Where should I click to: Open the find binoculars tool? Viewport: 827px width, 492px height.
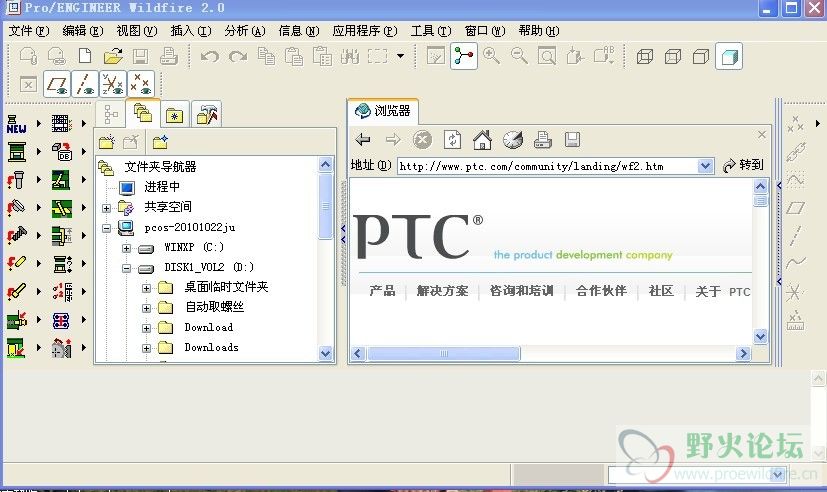click(x=350, y=56)
